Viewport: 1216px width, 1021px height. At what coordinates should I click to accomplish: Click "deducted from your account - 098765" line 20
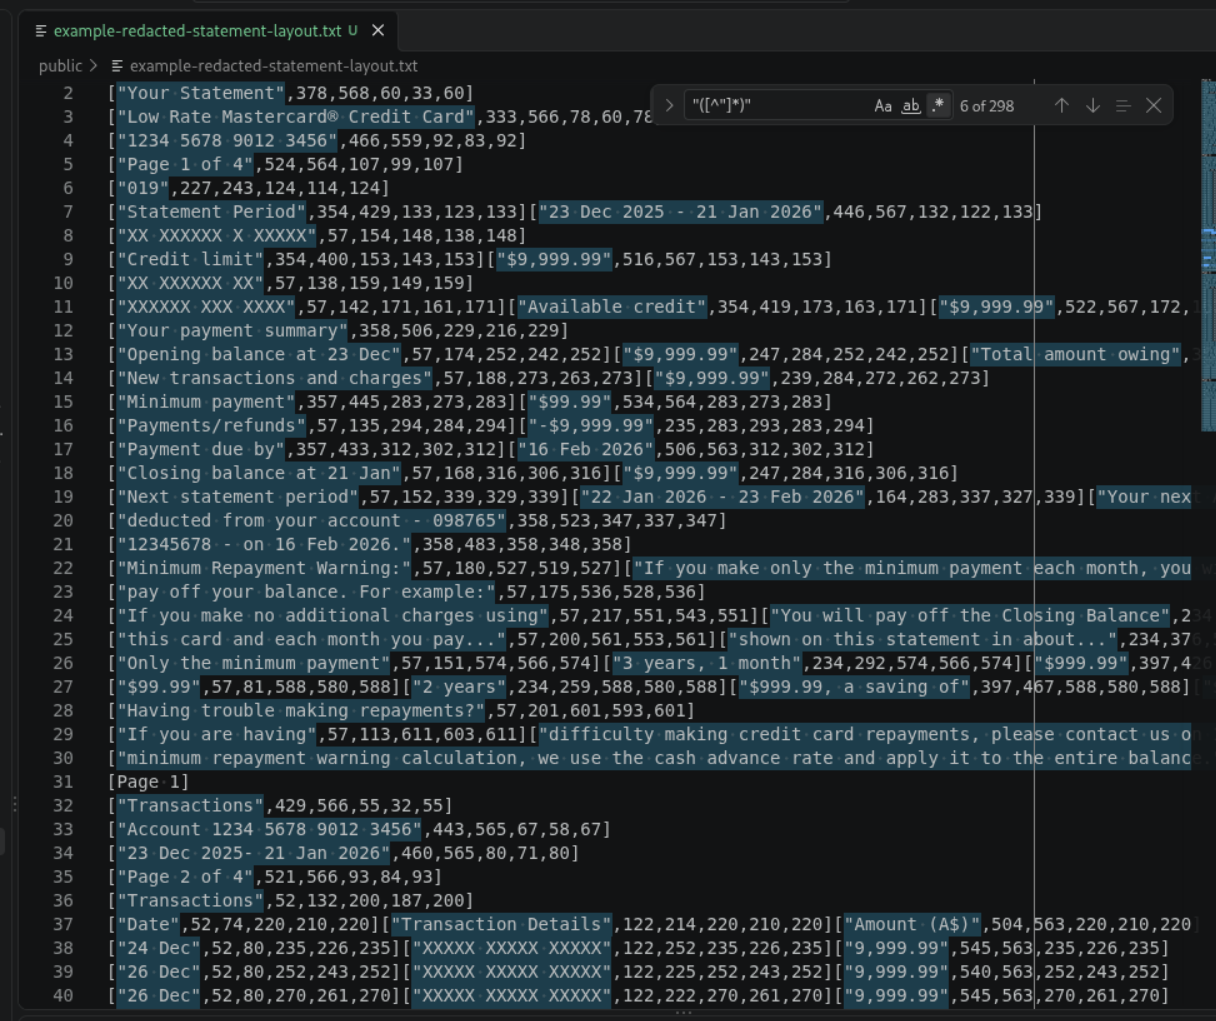click(x=312, y=521)
